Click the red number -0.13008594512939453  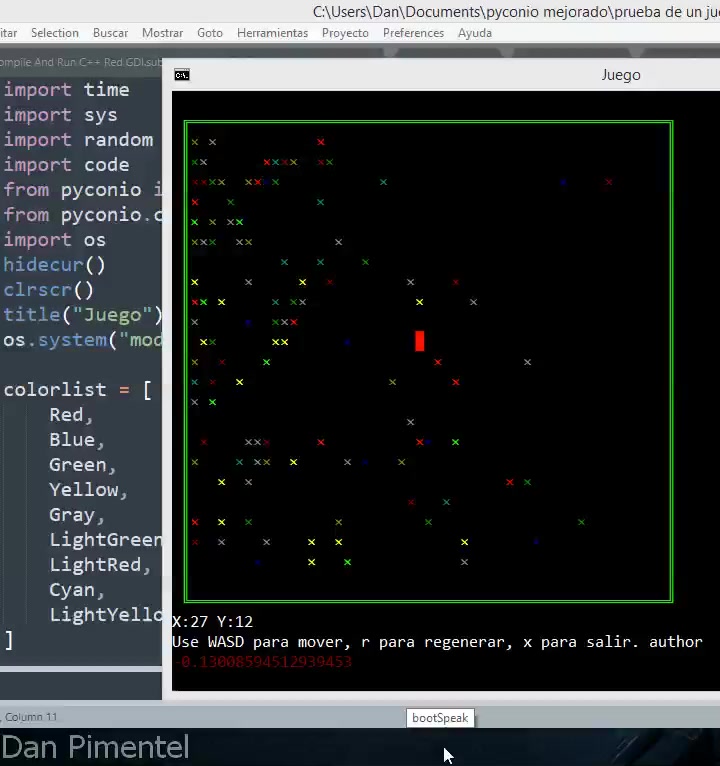click(x=264, y=662)
